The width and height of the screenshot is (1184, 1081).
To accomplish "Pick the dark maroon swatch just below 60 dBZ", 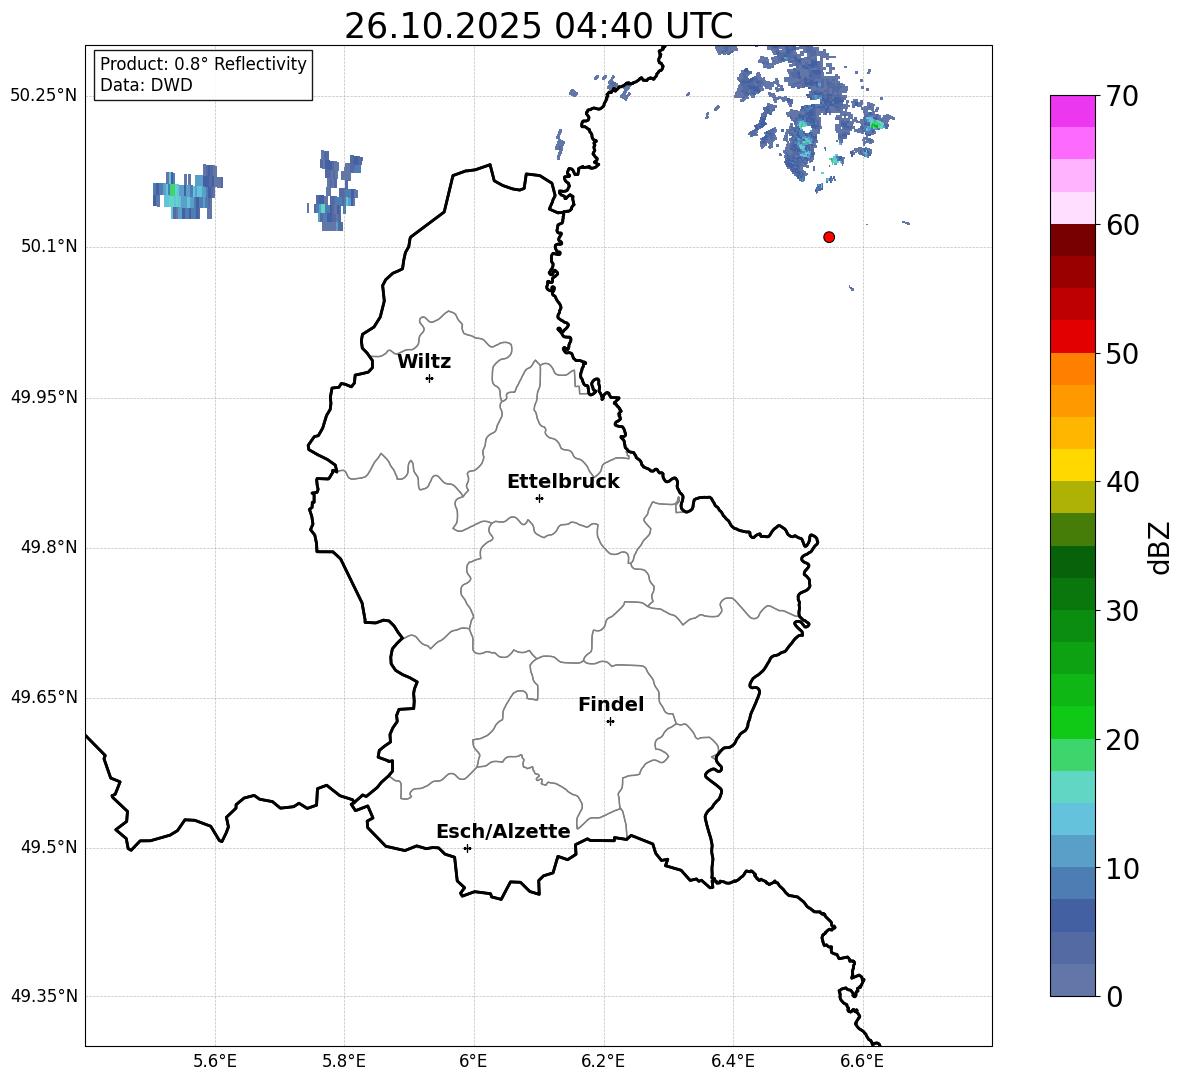I will coord(1072,240).
